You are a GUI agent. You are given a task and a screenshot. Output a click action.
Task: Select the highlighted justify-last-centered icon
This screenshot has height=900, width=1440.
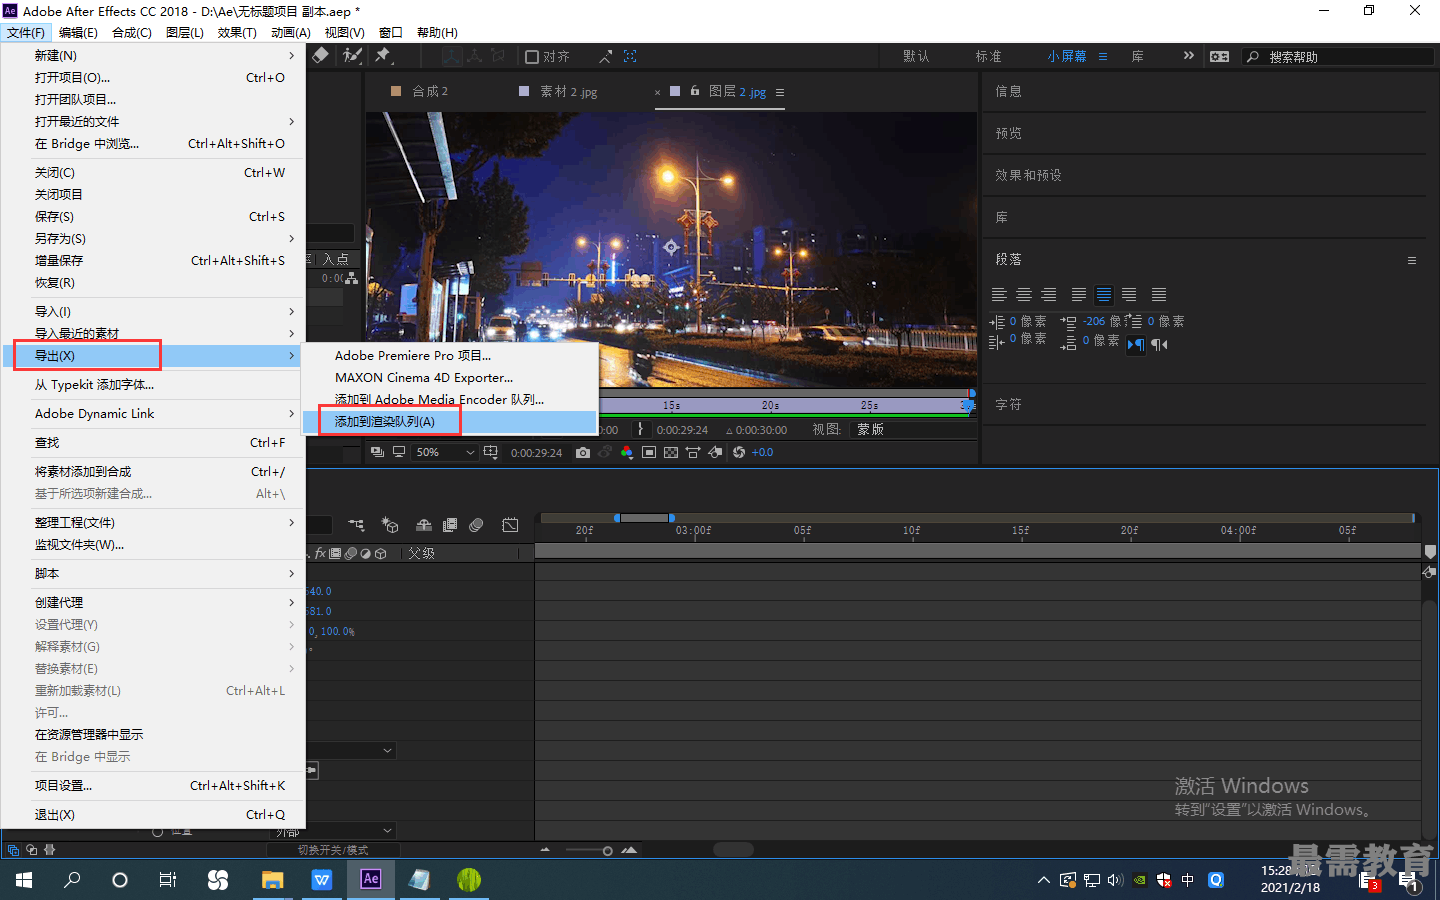click(x=1104, y=295)
